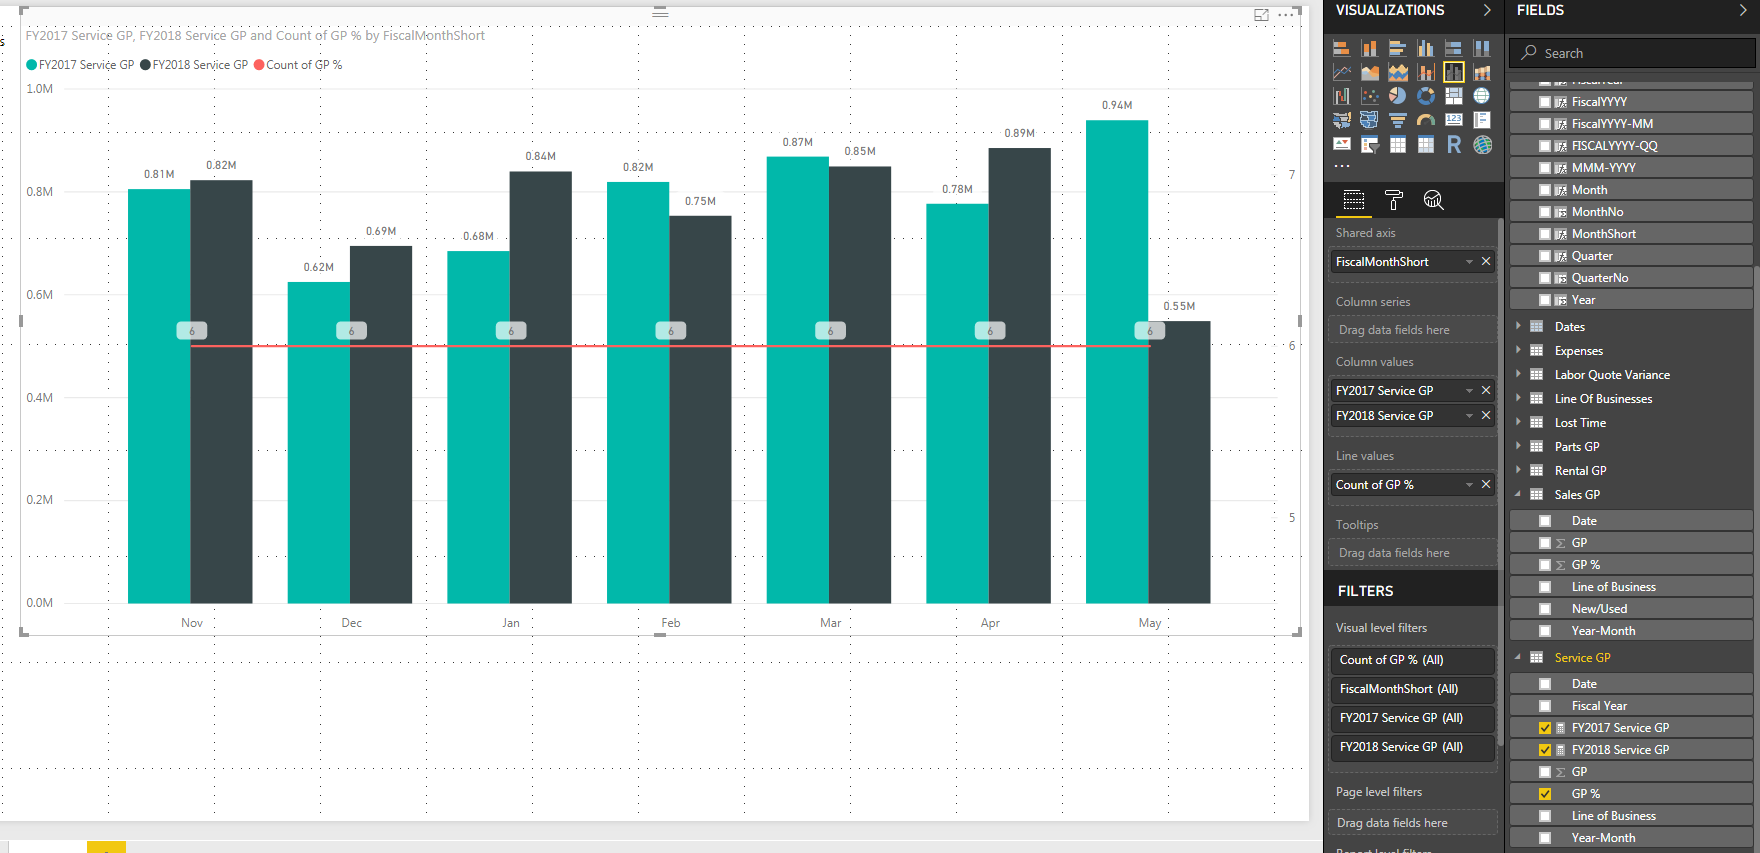The image size is (1760, 853).
Task: Collapse the Service GP table
Action: point(1518,657)
